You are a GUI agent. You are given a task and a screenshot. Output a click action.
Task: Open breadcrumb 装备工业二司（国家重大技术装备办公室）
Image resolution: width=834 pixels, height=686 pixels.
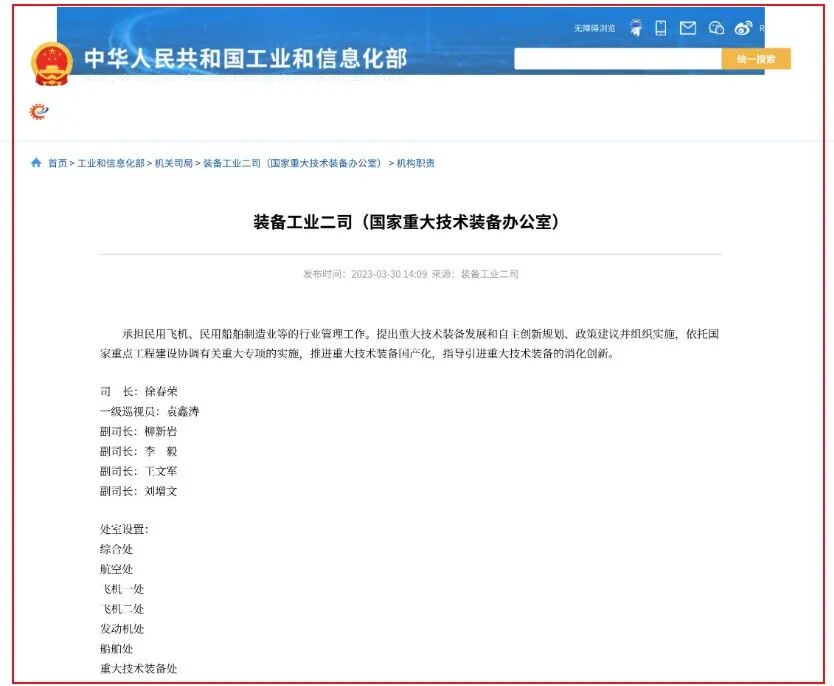point(293,163)
